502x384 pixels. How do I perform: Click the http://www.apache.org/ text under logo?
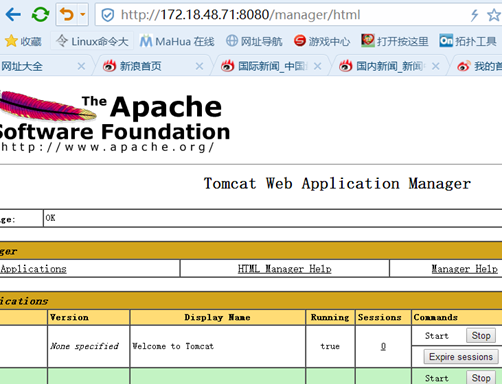(107, 147)
